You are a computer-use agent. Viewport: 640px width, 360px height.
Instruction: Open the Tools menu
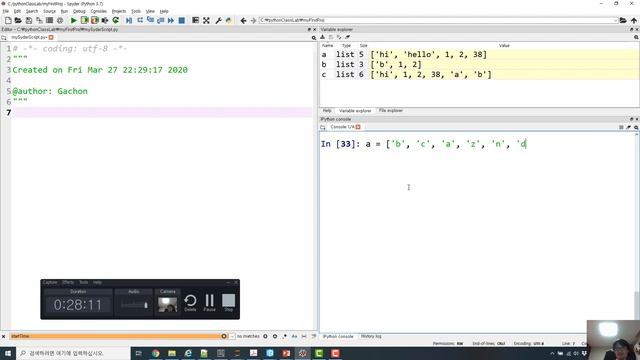point(136,11)
